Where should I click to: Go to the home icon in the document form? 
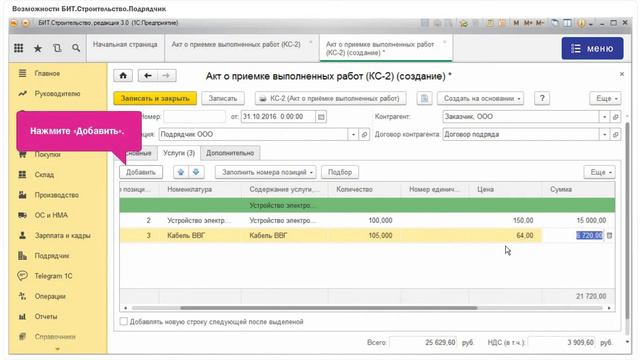pyautogui.click(x=123, y=76)
